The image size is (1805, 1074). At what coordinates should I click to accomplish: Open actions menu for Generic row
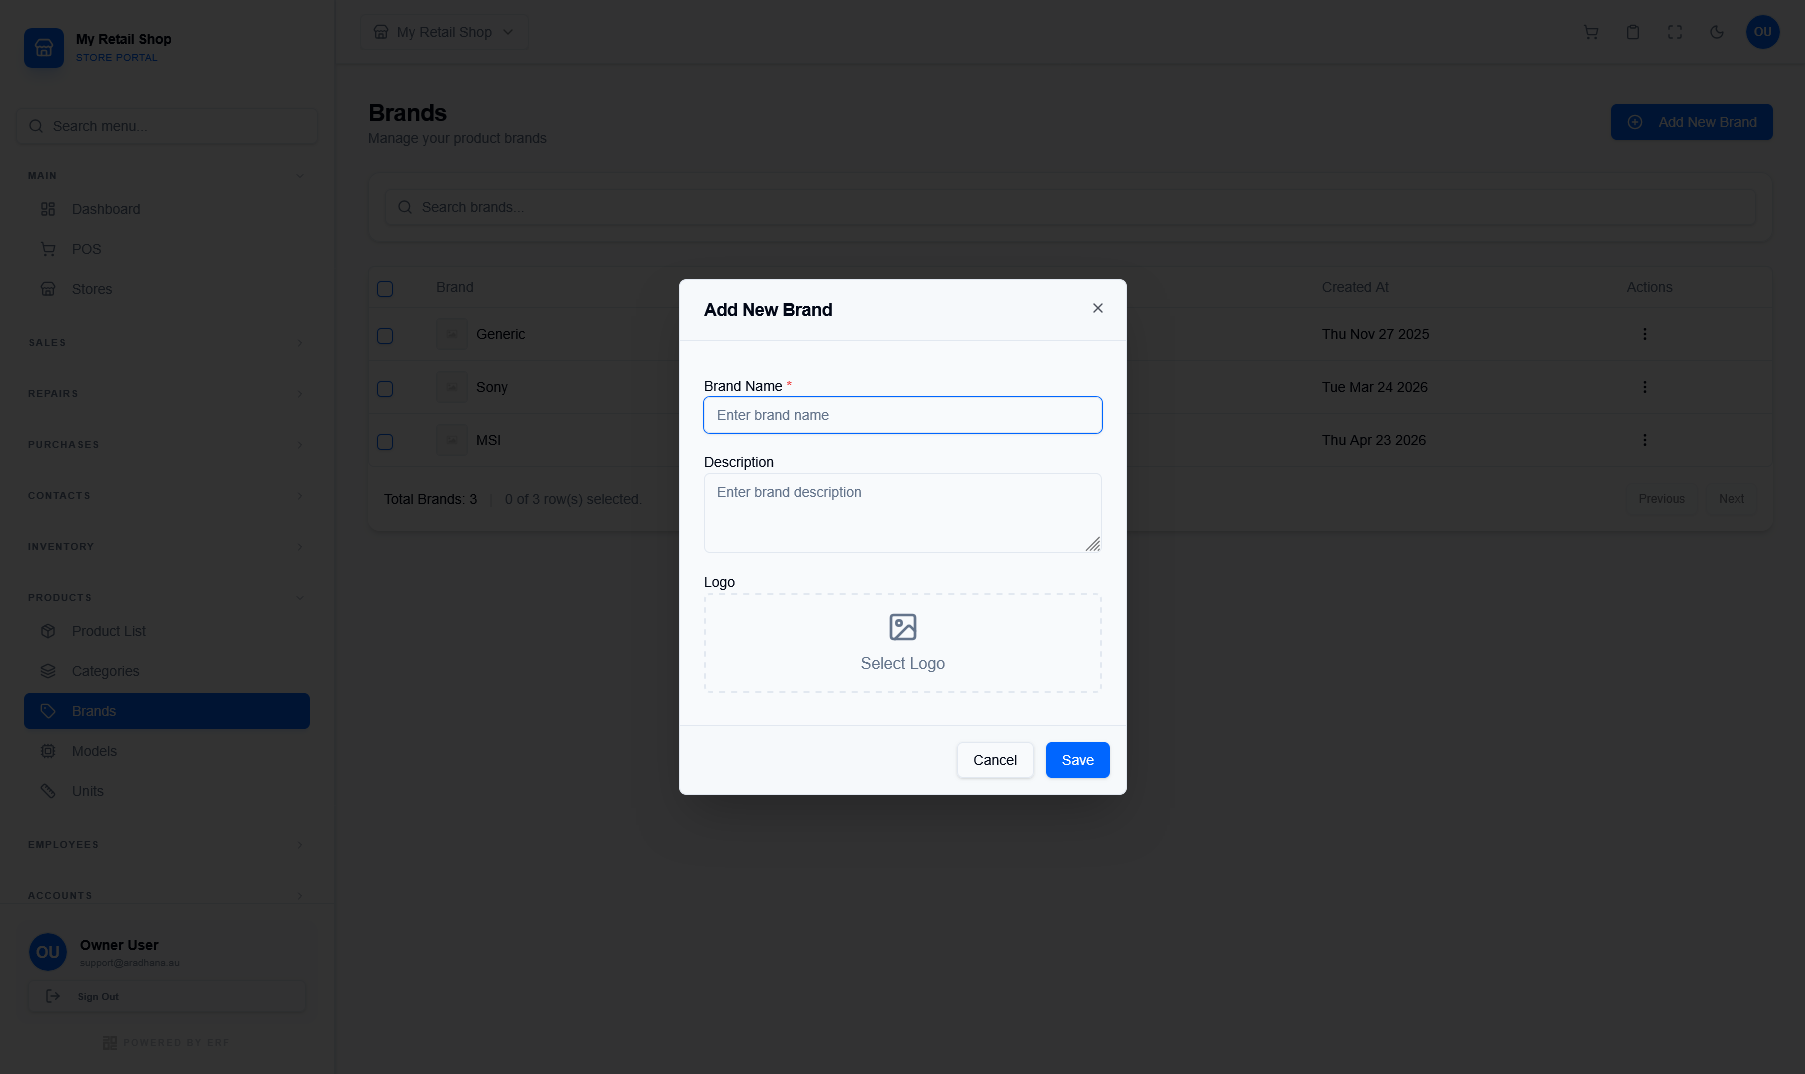click(1645, 334)
